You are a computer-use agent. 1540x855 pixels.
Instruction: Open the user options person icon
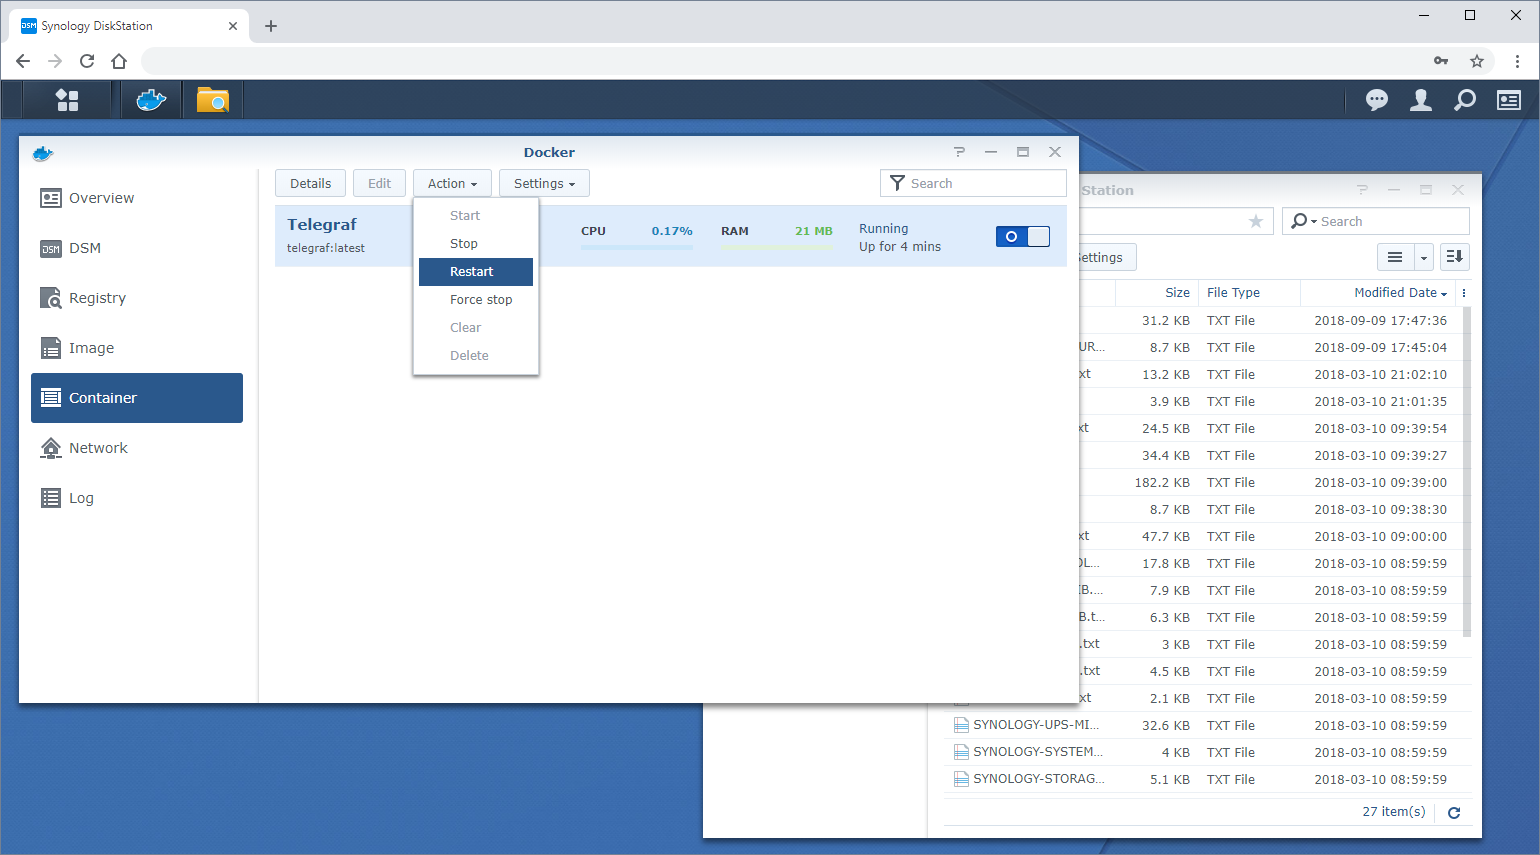[1421, 100]
